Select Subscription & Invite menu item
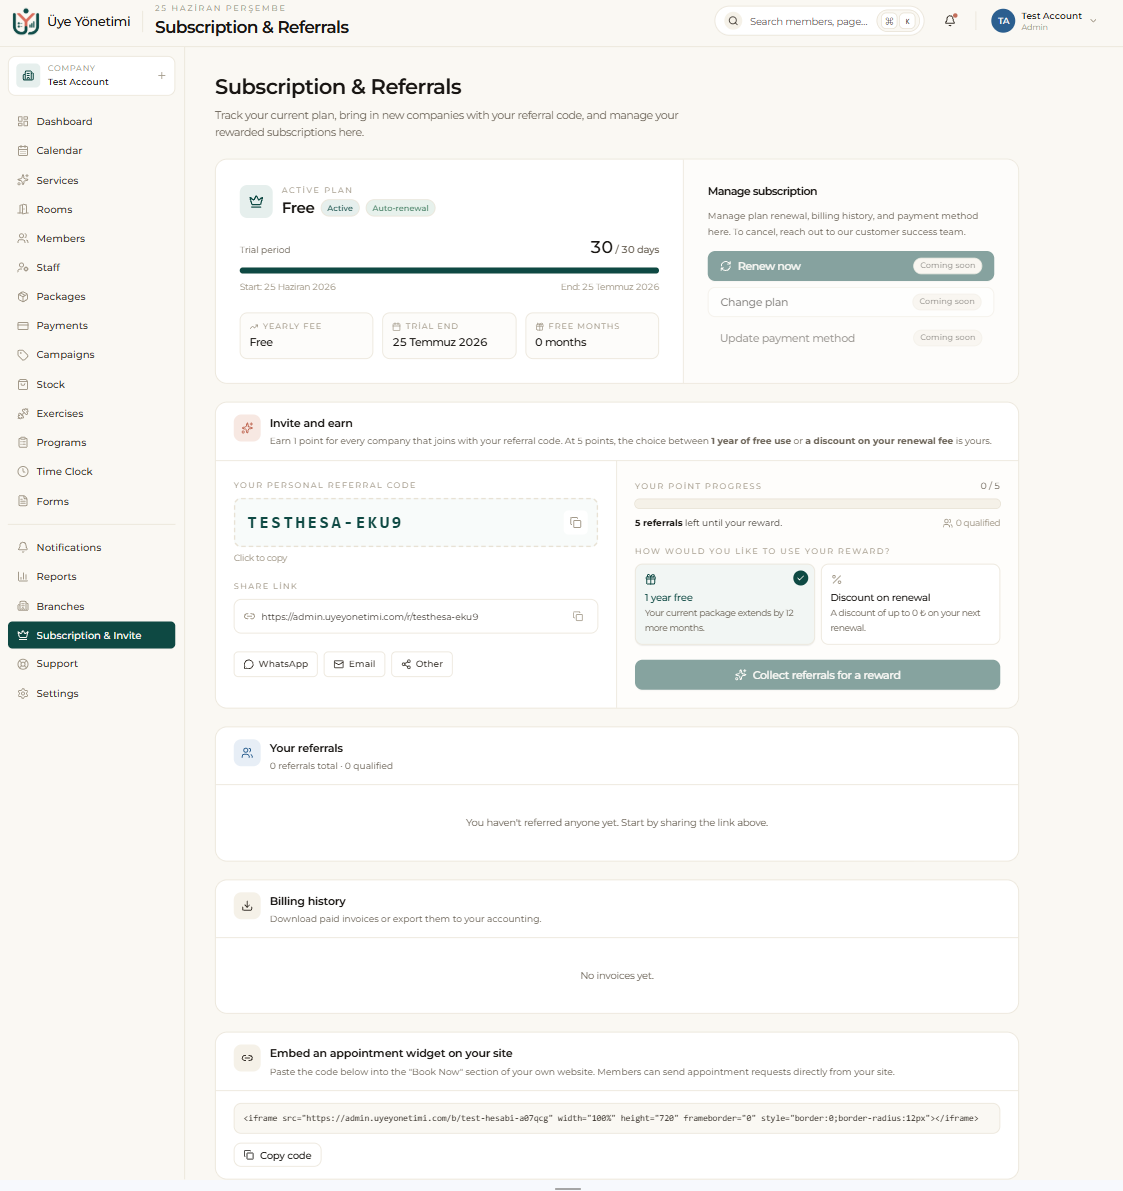 coord(91,635)
